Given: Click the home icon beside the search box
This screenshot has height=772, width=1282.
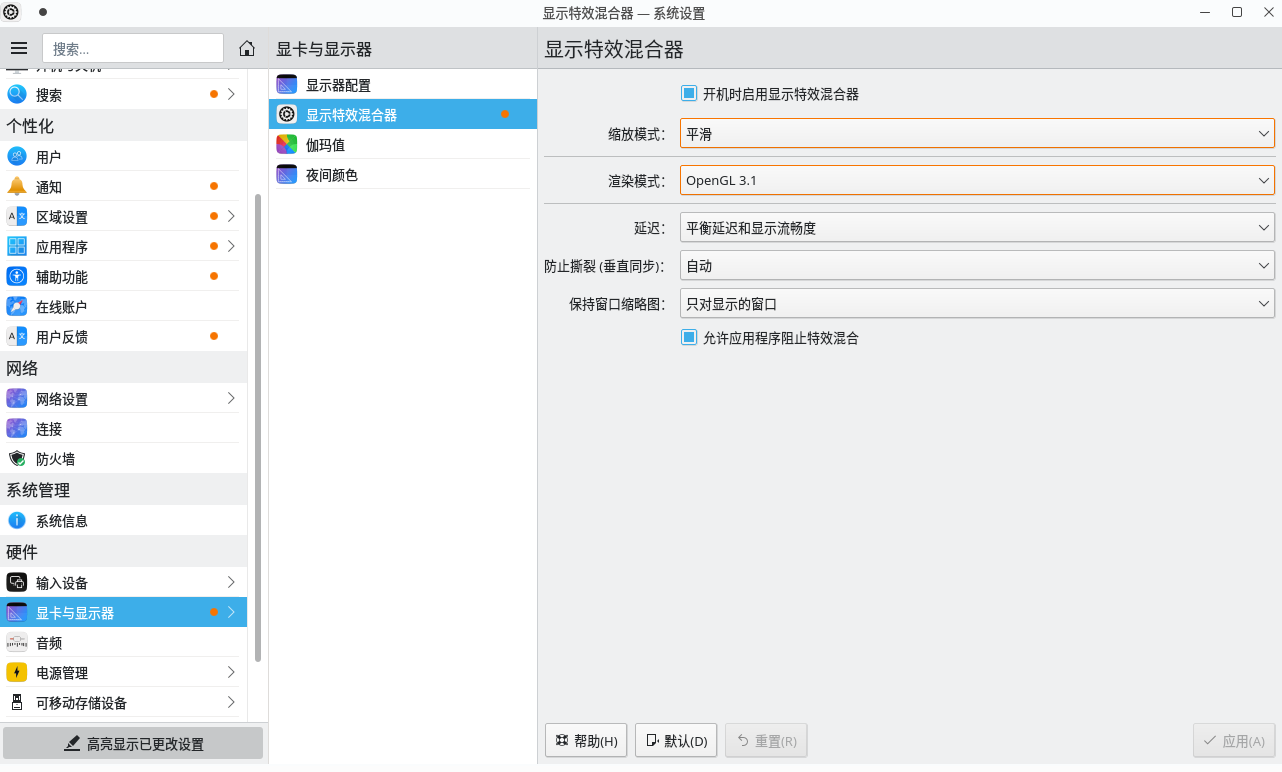Looking at the screenshot, I should pyautogui.click(x=247, y=48).
